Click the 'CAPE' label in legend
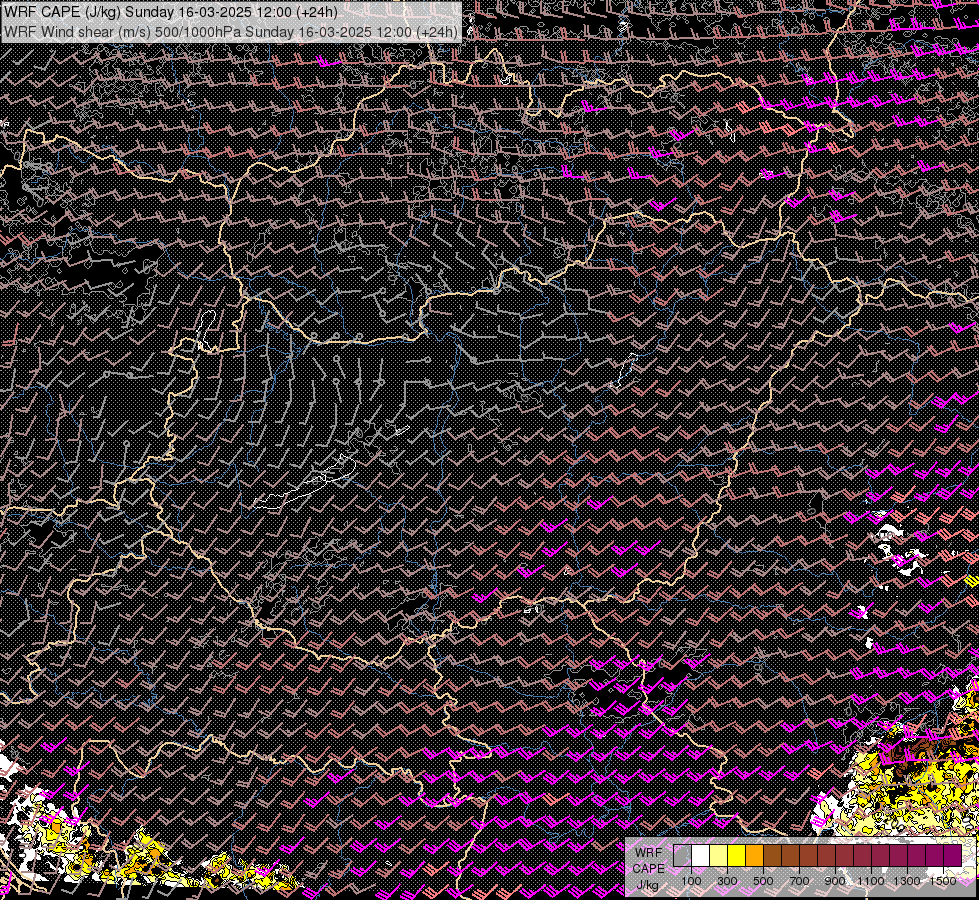Image resolution: width=979 pixels, height=900 pixels. coord(649,869)
